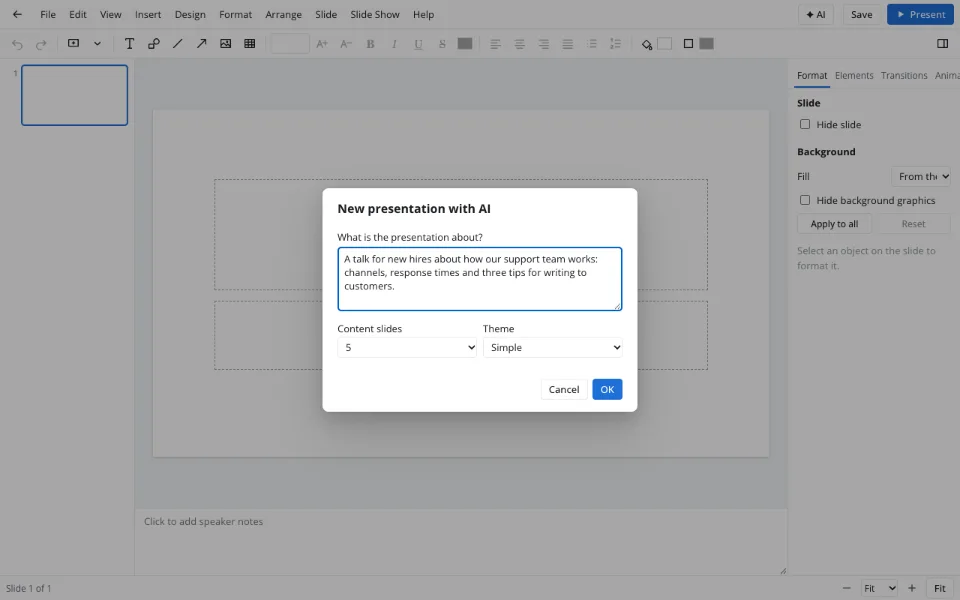
Task: Center align text
Action: click(519, 43)
